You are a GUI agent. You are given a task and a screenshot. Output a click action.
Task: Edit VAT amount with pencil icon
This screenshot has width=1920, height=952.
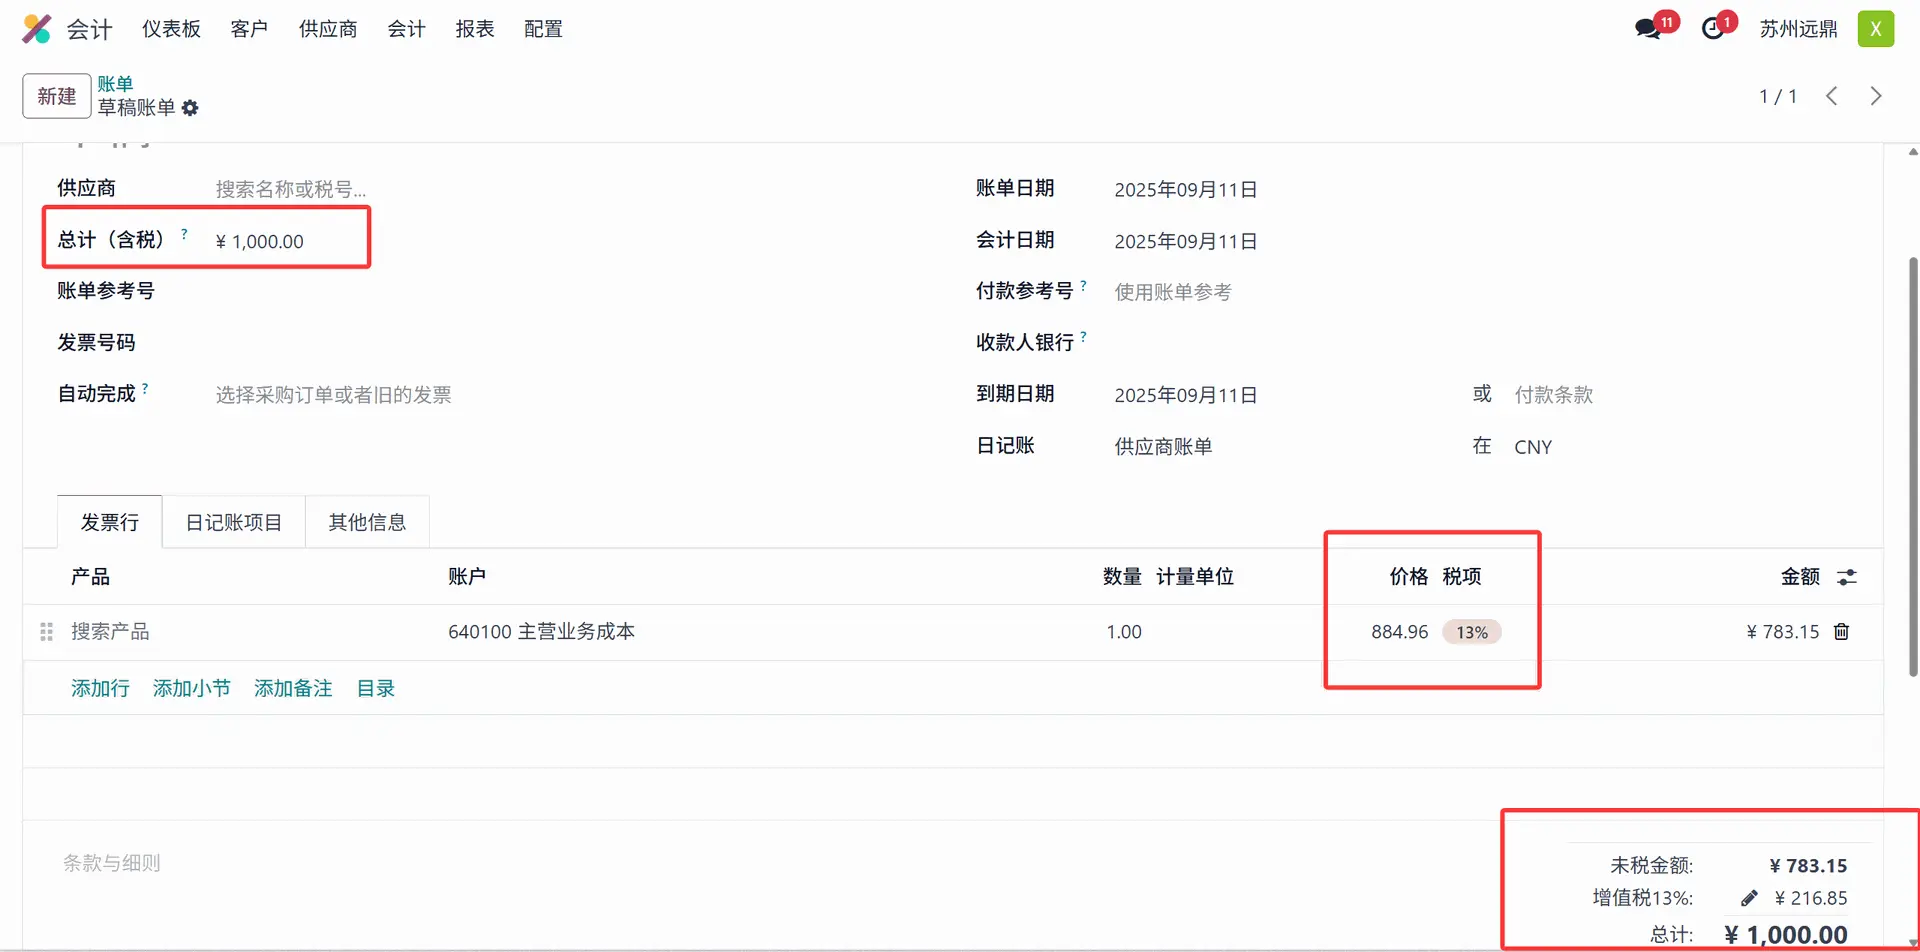point(1749,898)
